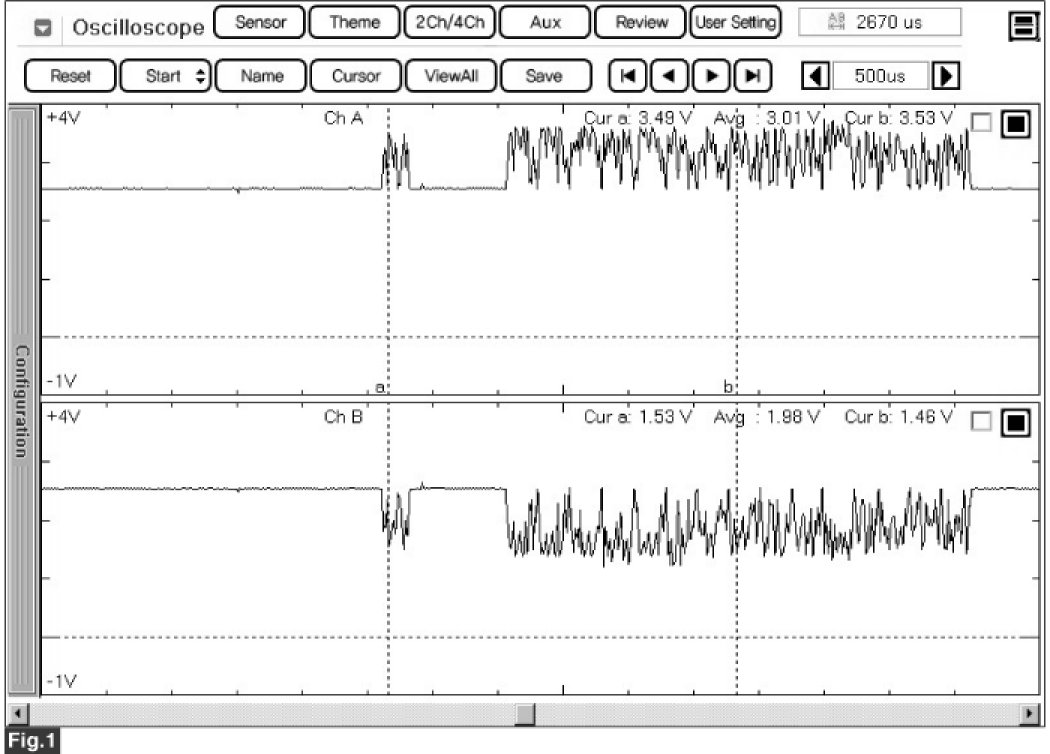Image resolution: width=1050 pixels, height=754 pixels.
Task: Click the 2670 us cursor time readout
Action: pyautogui.click(x=880, y=22)
